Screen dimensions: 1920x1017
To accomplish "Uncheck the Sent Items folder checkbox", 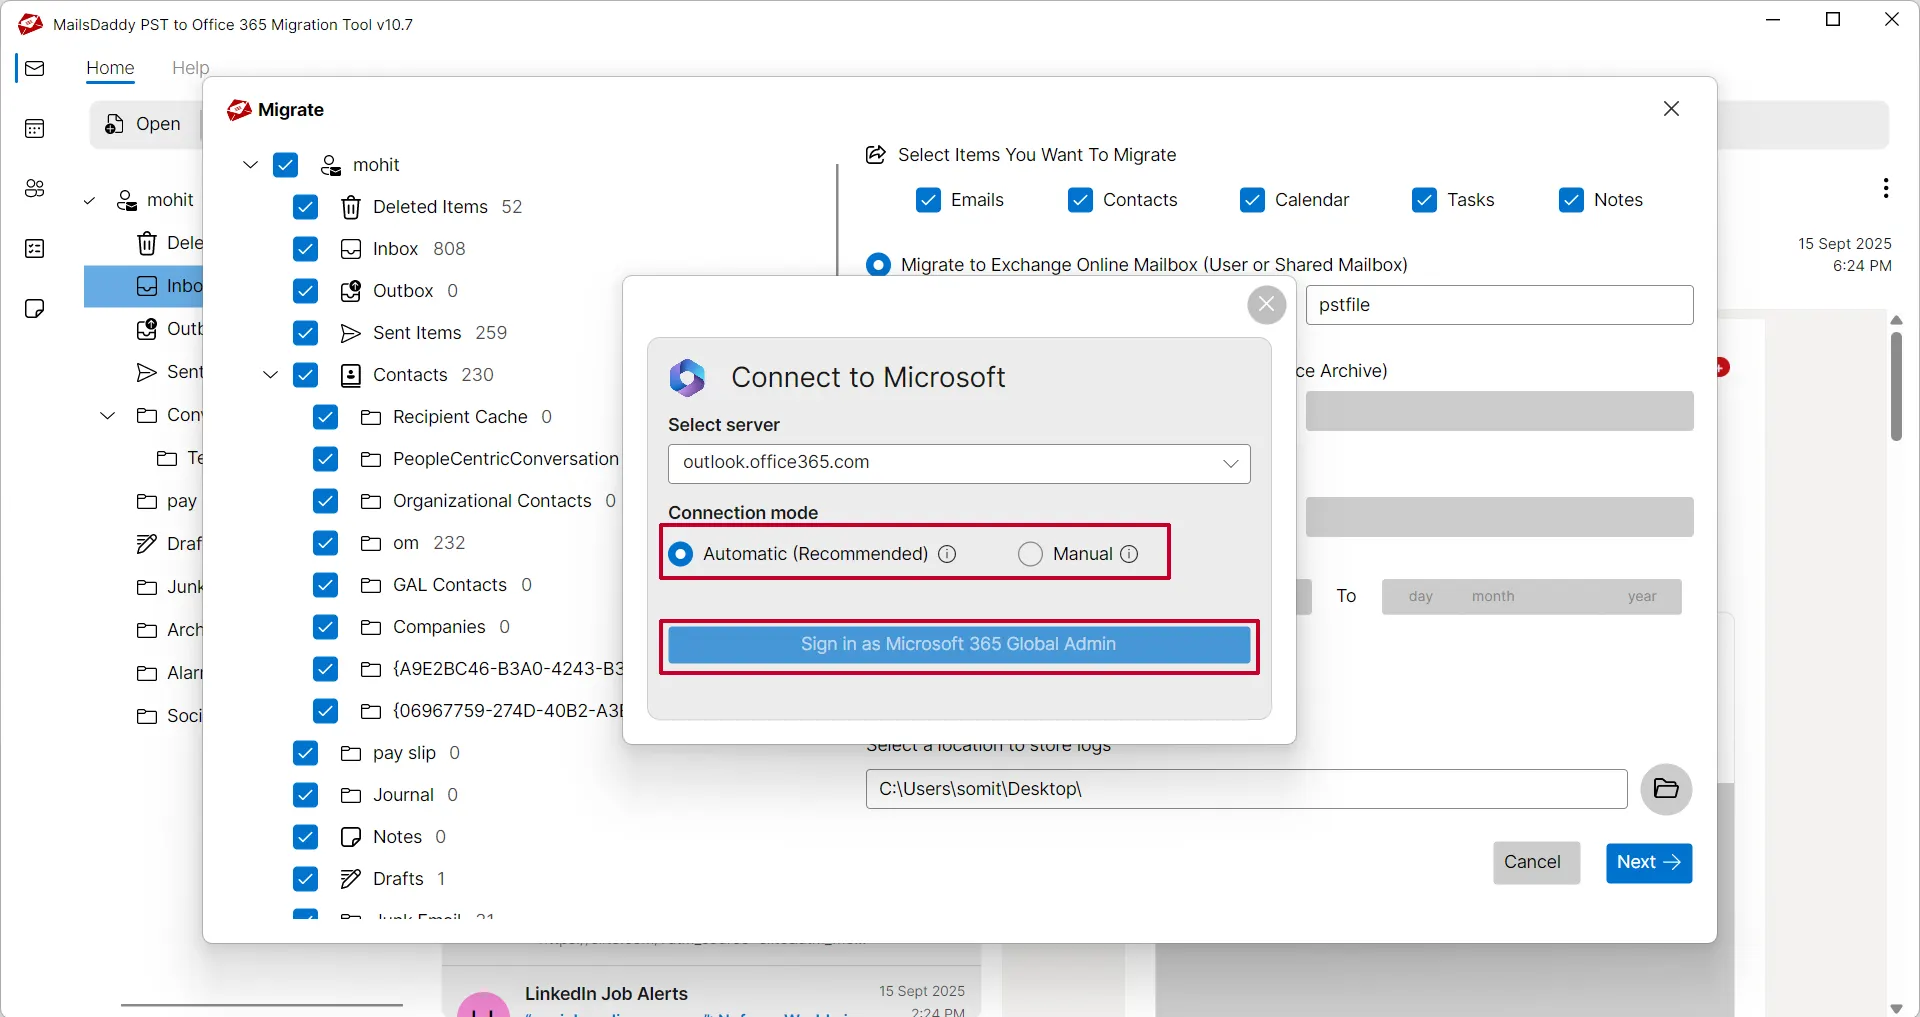I will [305, 333].
